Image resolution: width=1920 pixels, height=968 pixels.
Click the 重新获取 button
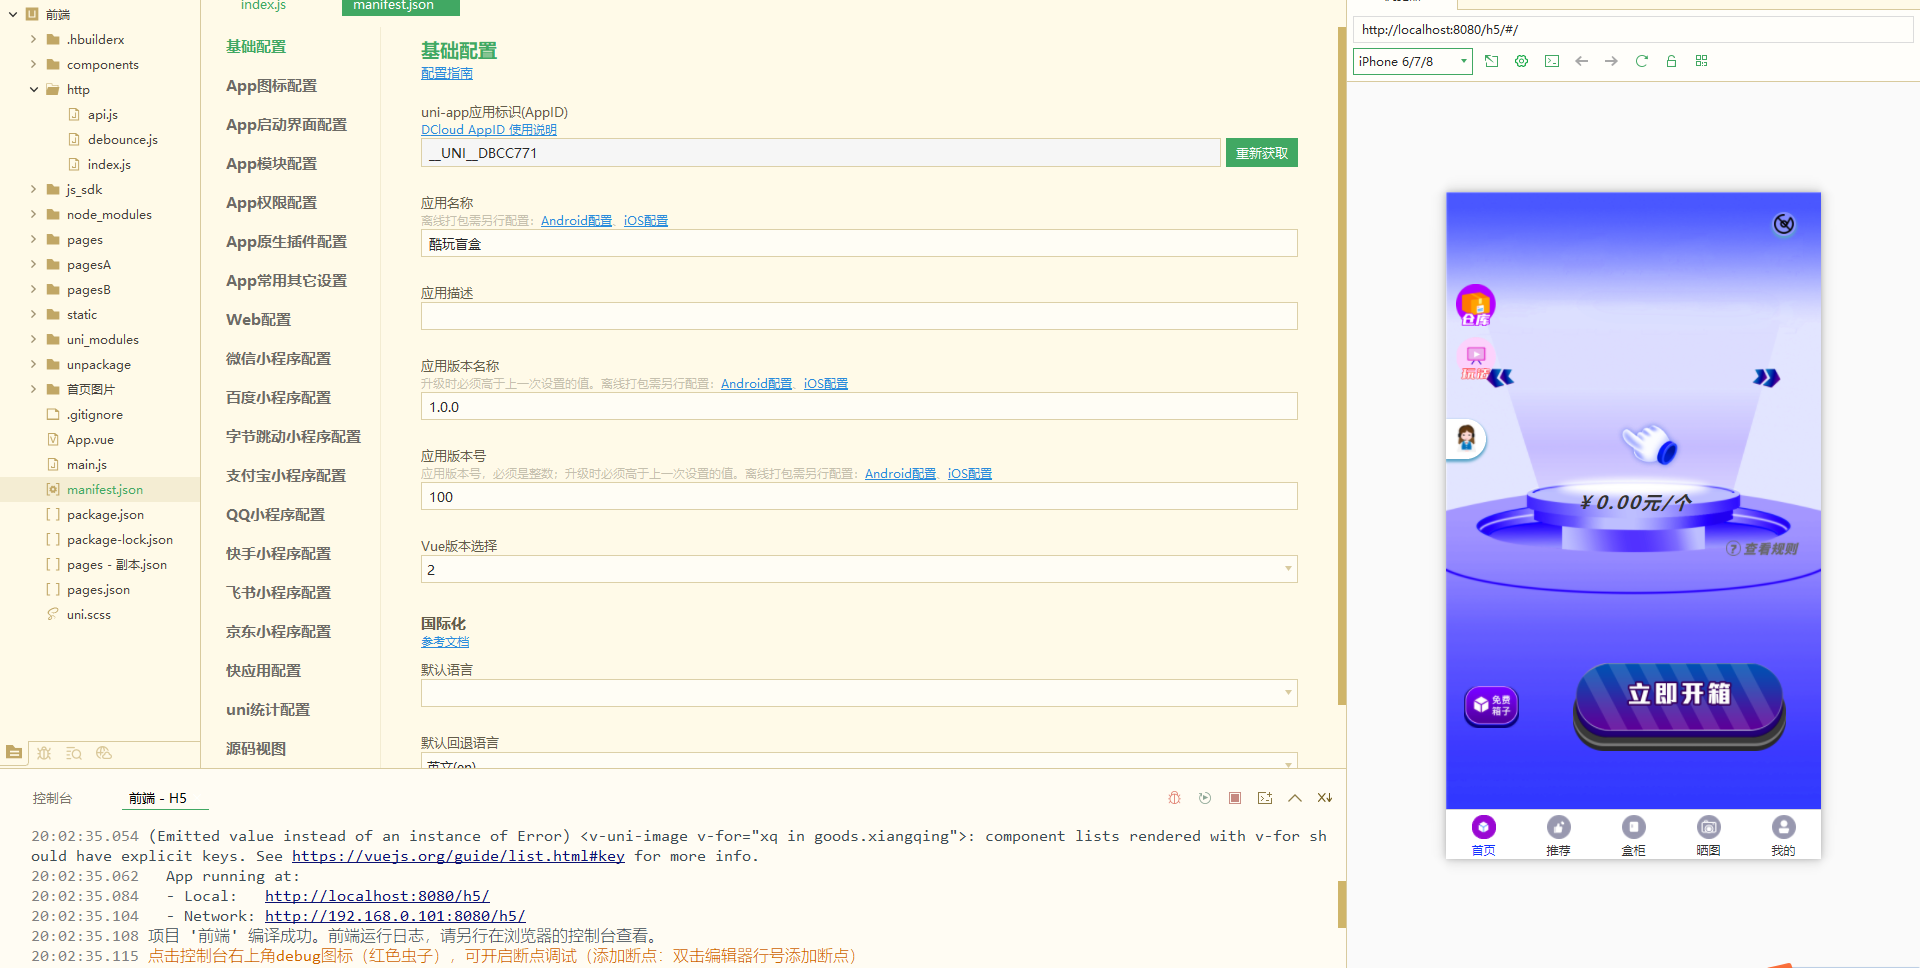(1261, 153)
